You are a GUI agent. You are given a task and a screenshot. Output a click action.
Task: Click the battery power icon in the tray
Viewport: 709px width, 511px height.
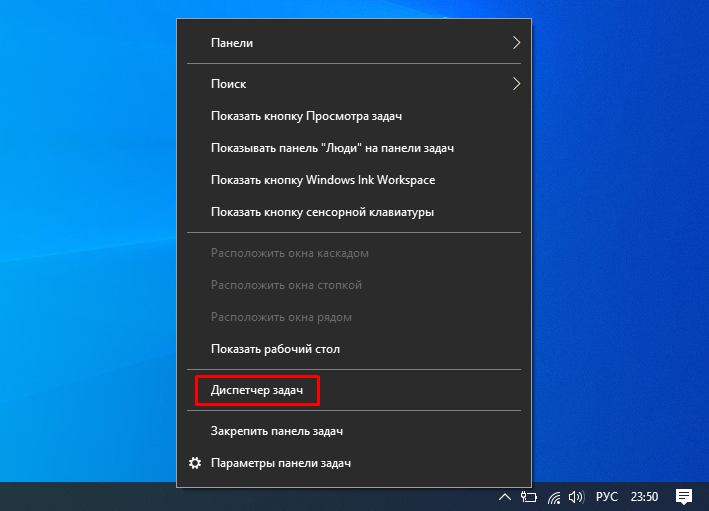pyautogui.click(x=528, y=497)
